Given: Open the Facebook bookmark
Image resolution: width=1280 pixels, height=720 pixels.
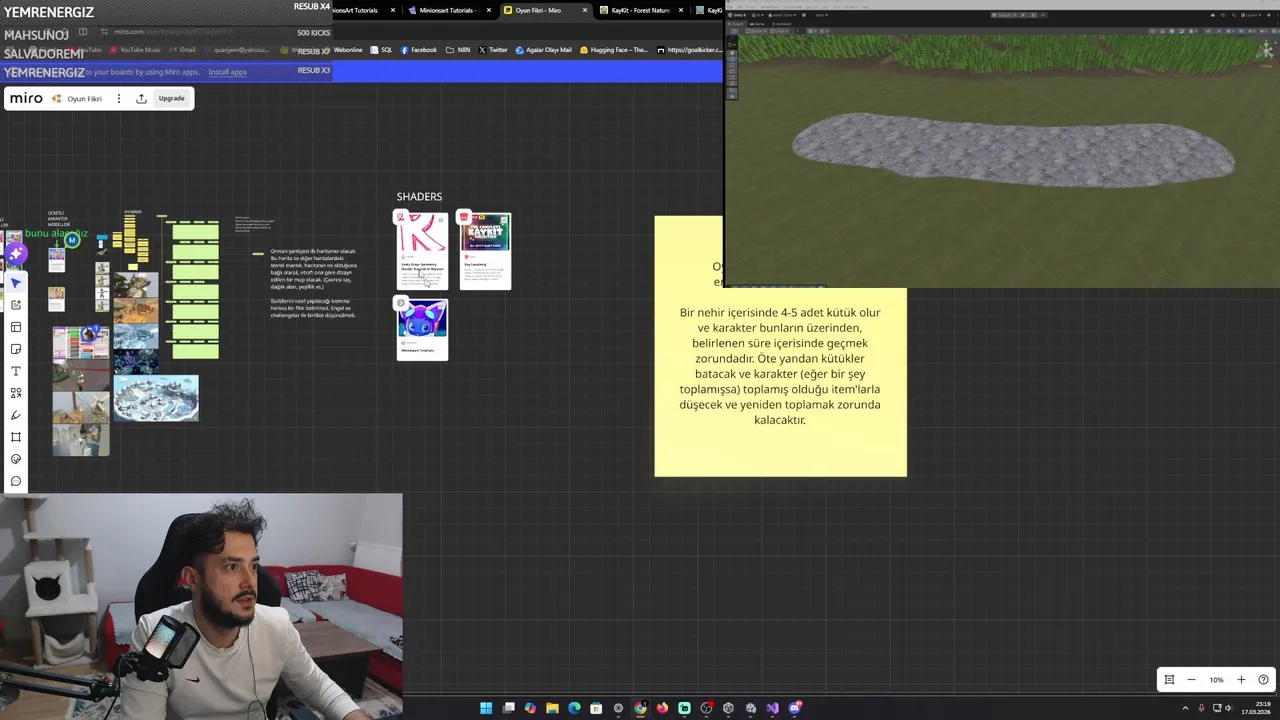Looking at the screenshot, I should [x=418, y=50].
